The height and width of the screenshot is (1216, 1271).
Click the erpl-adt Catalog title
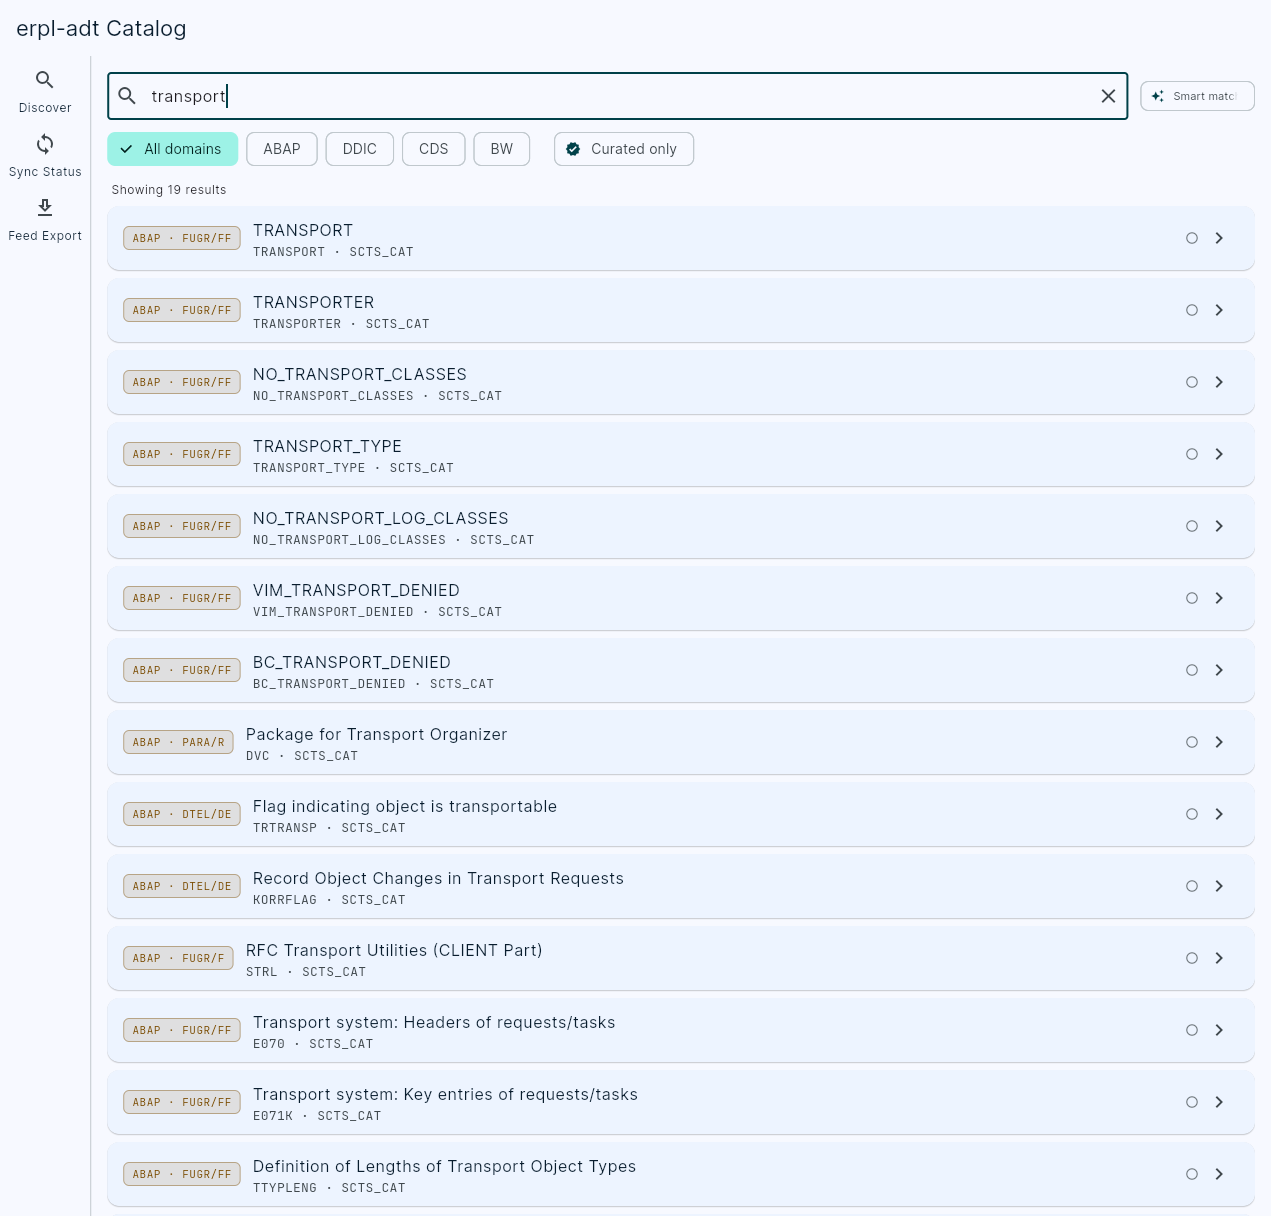click(101, 28)
